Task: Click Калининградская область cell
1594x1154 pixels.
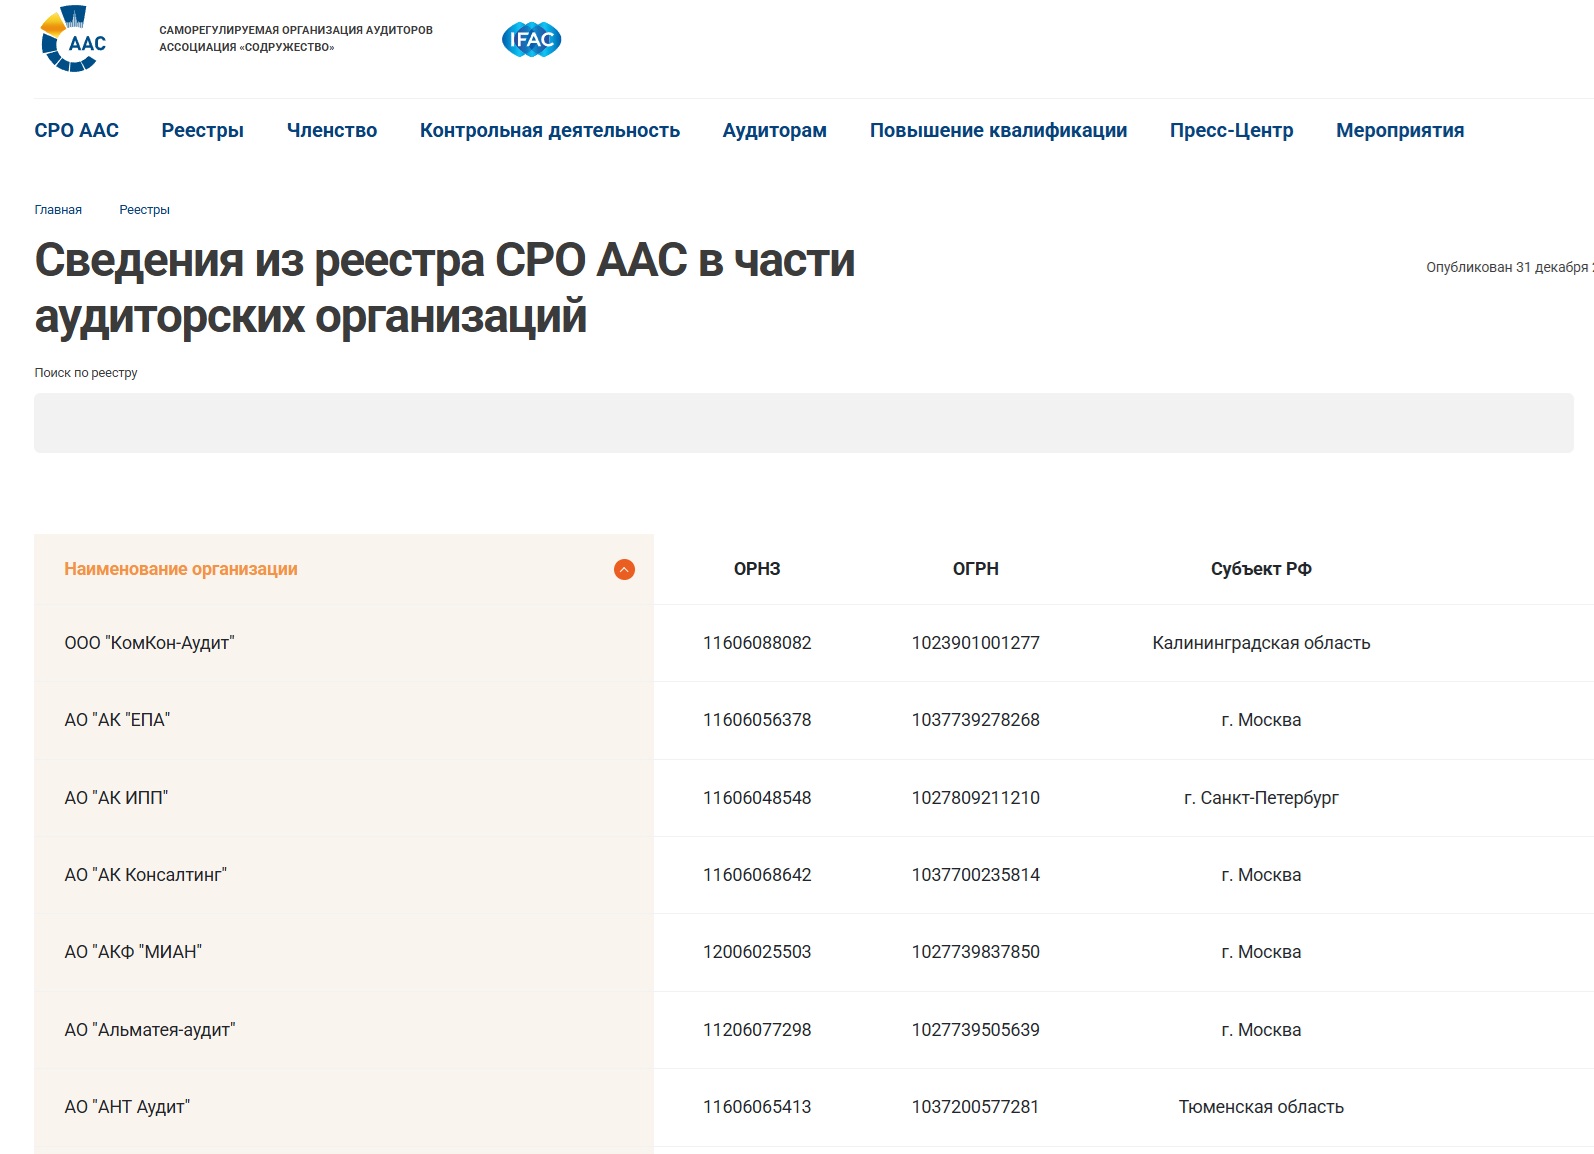Action: coord(1261,643)
